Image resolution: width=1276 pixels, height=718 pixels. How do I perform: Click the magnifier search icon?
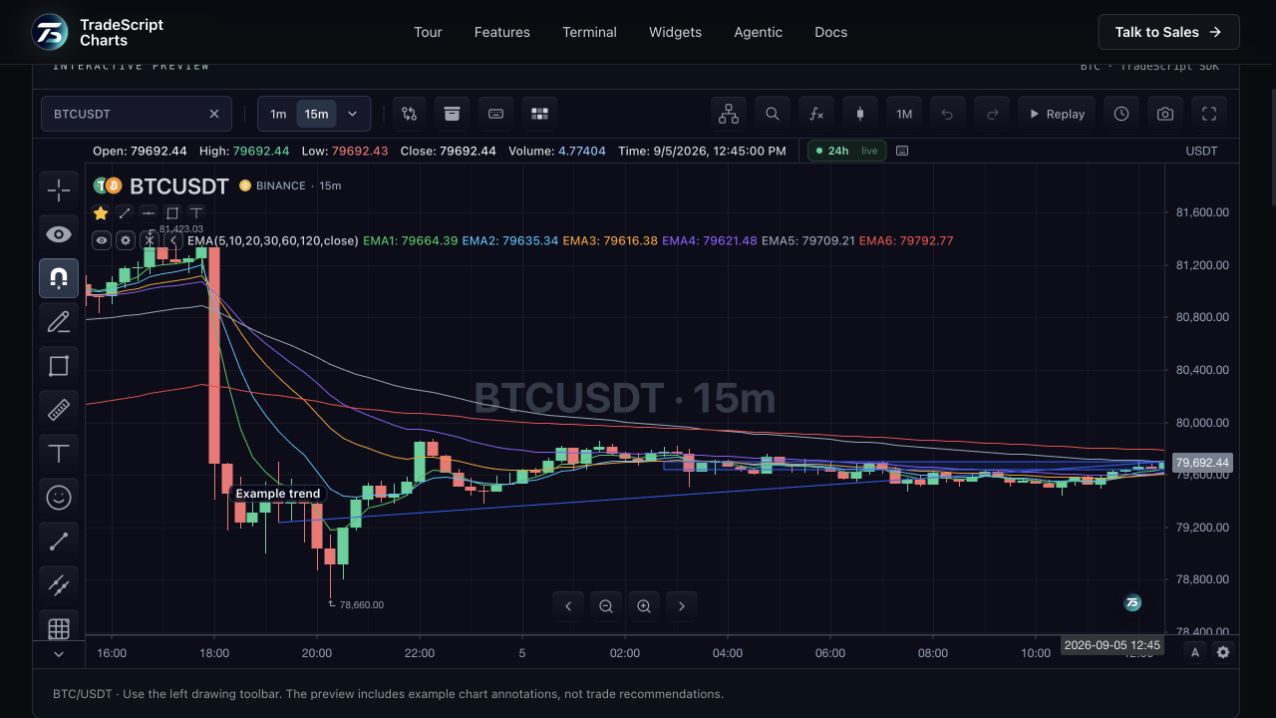coord(772,114)
